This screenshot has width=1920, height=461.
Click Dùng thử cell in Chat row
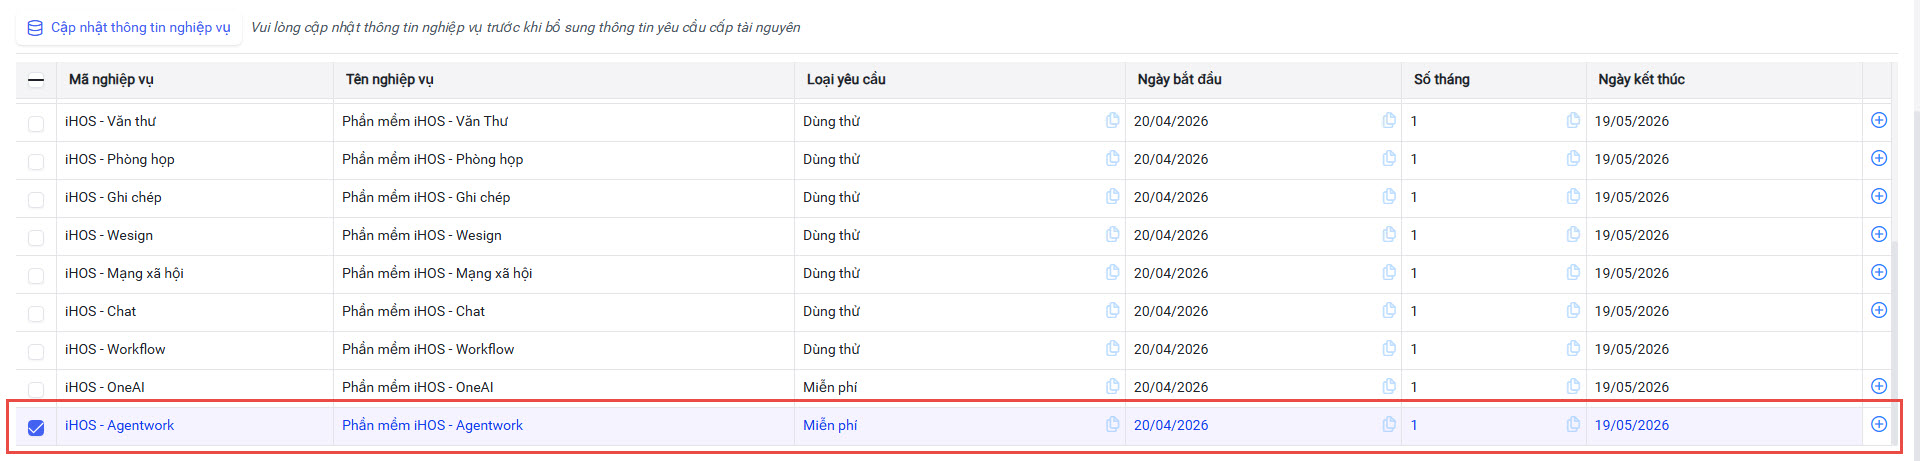click(960, 311)
